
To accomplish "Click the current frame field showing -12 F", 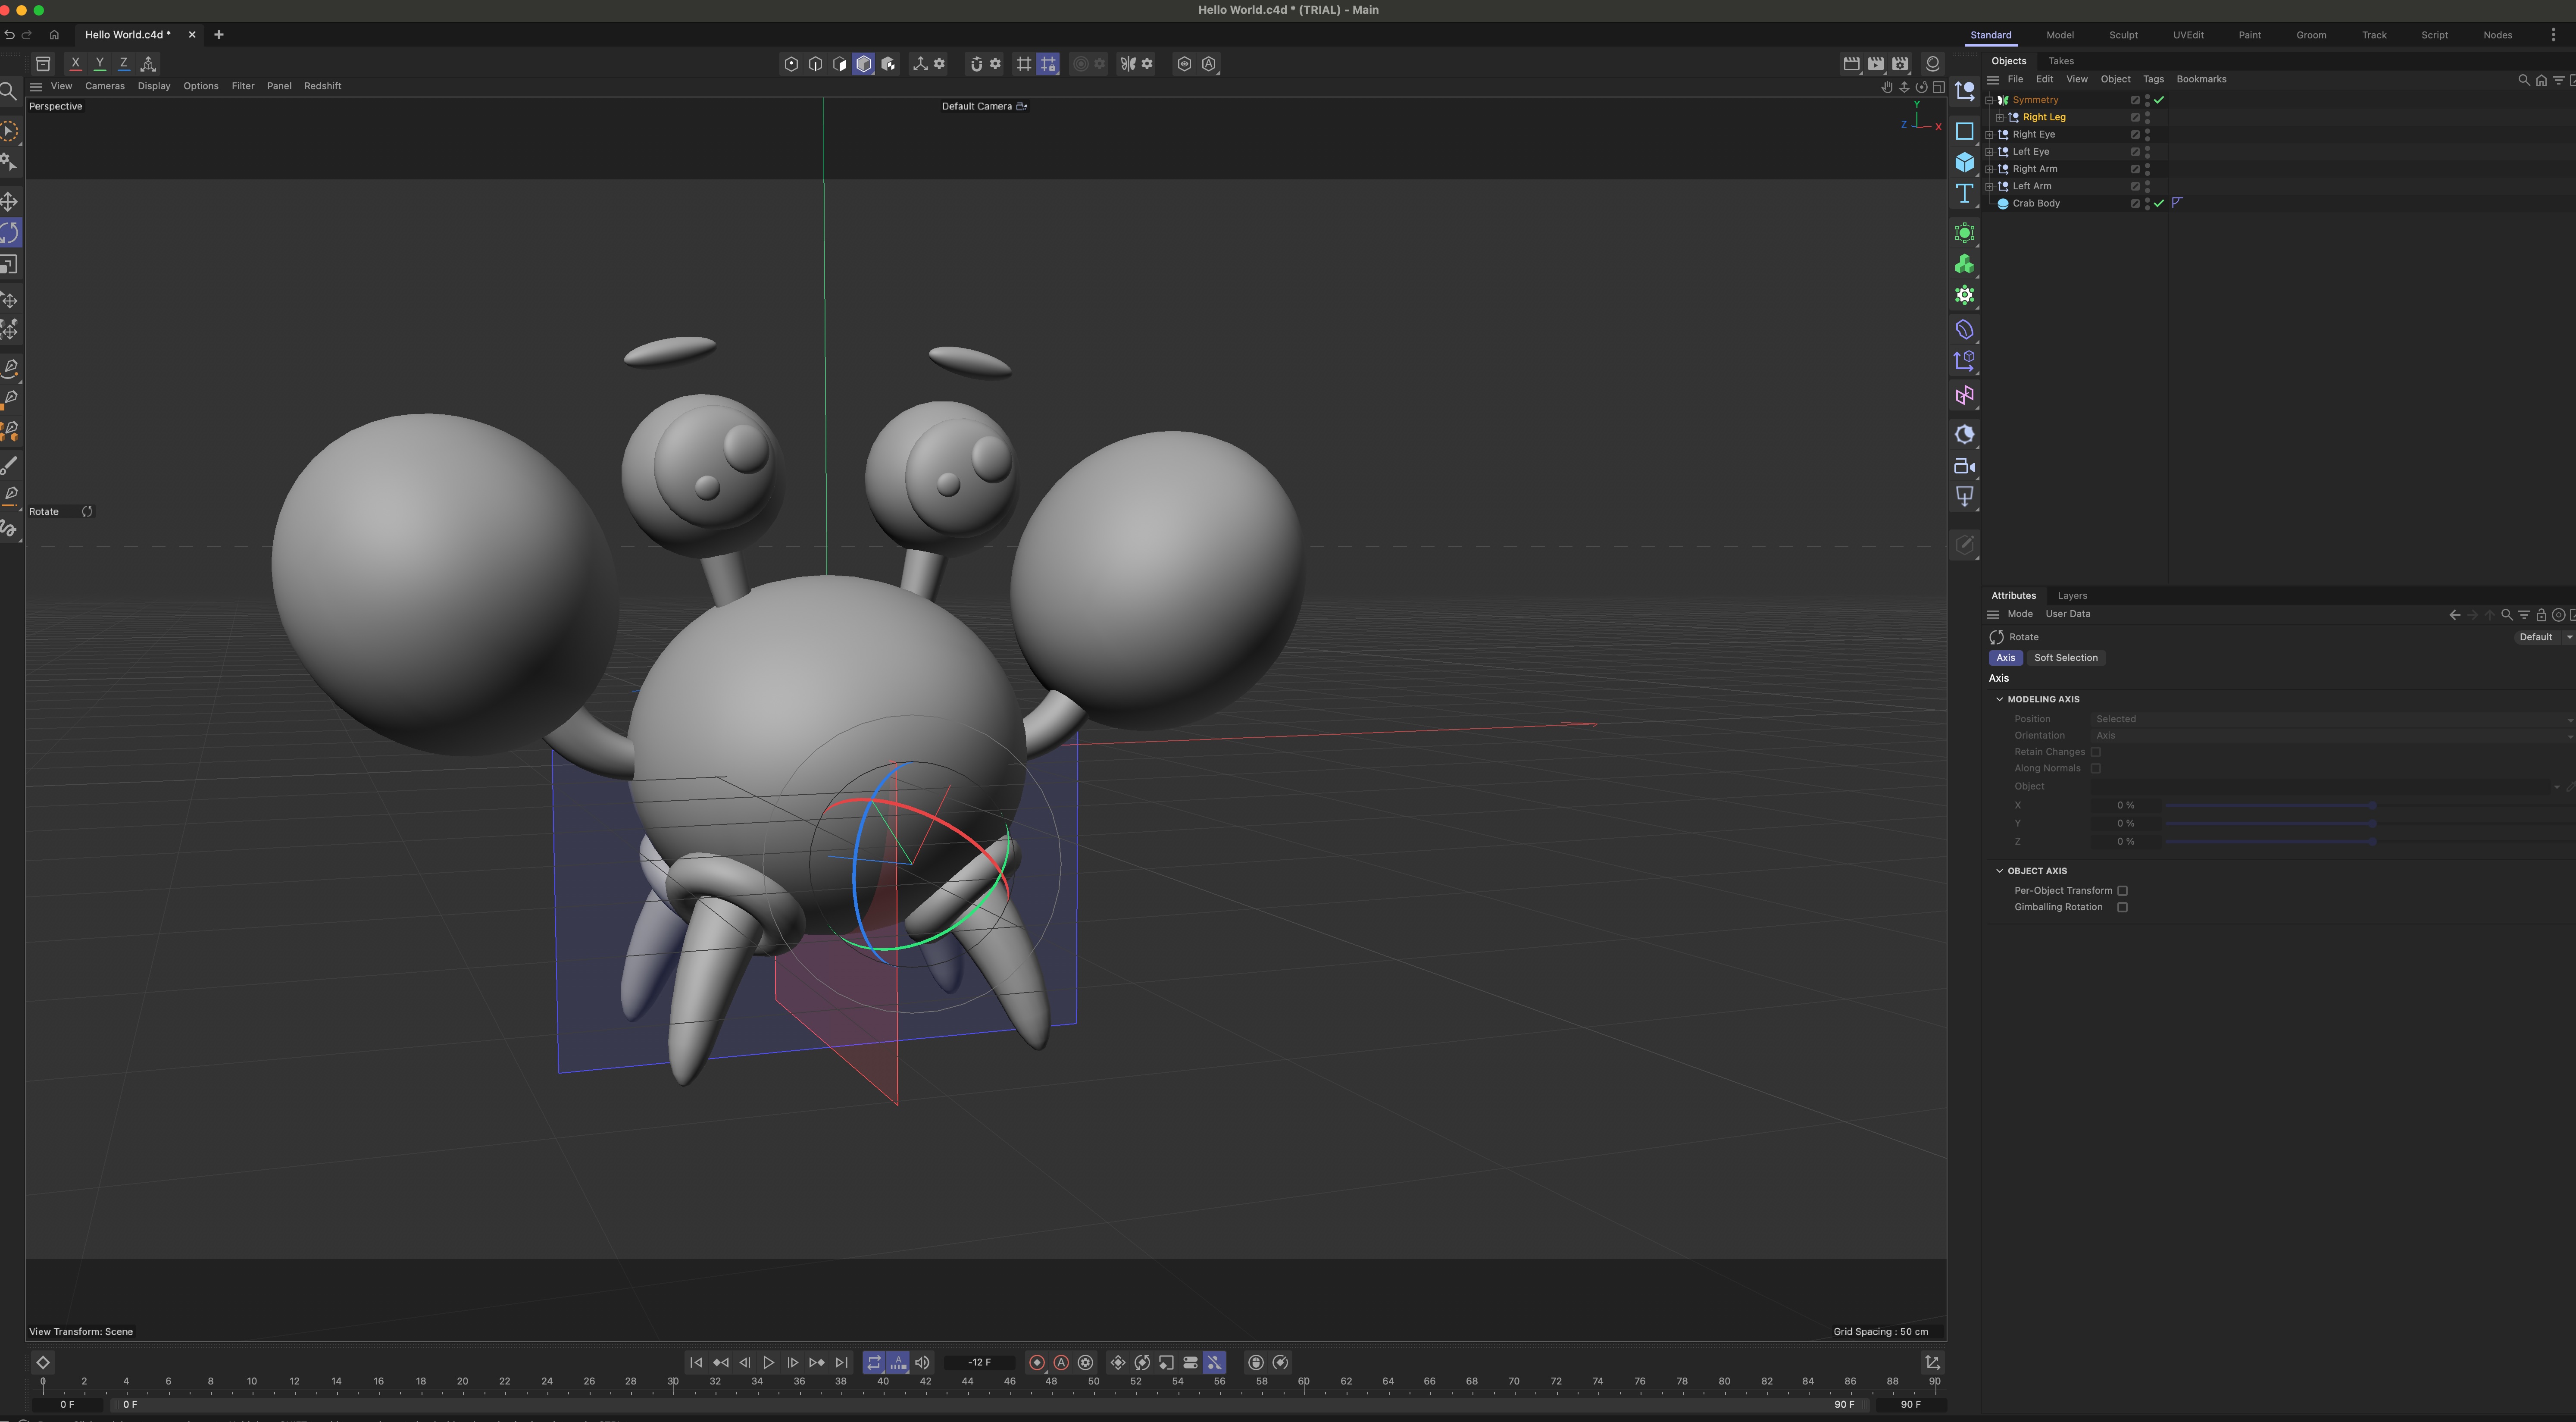I will pyautogui.click(x=979, y=1363).
